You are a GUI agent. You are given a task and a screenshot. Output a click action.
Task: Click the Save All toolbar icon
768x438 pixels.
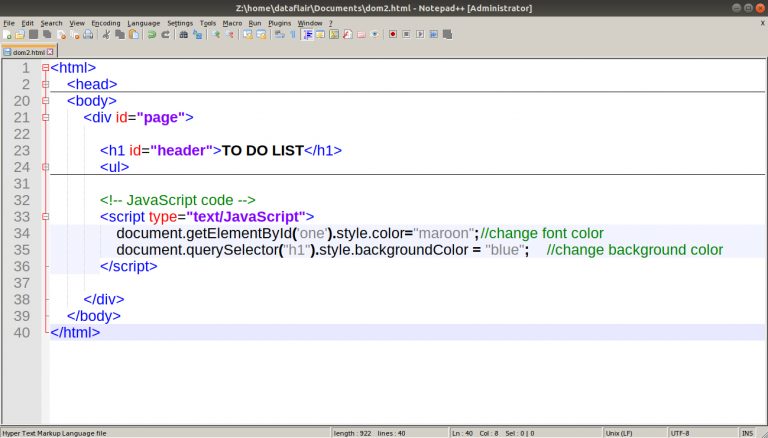click(47, 34)
